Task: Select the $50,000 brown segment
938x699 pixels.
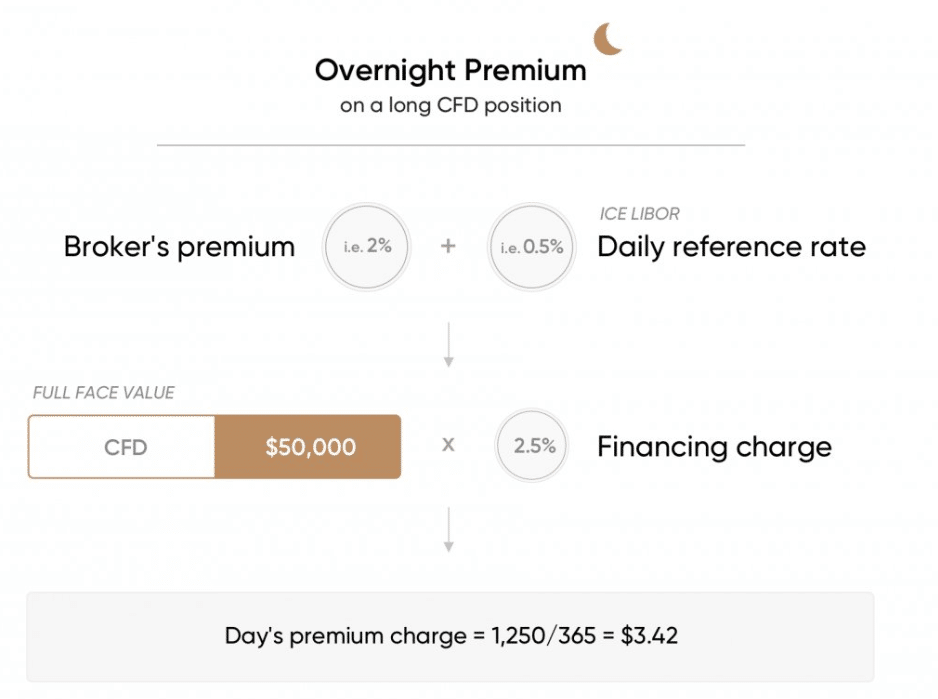Action: 308,446
